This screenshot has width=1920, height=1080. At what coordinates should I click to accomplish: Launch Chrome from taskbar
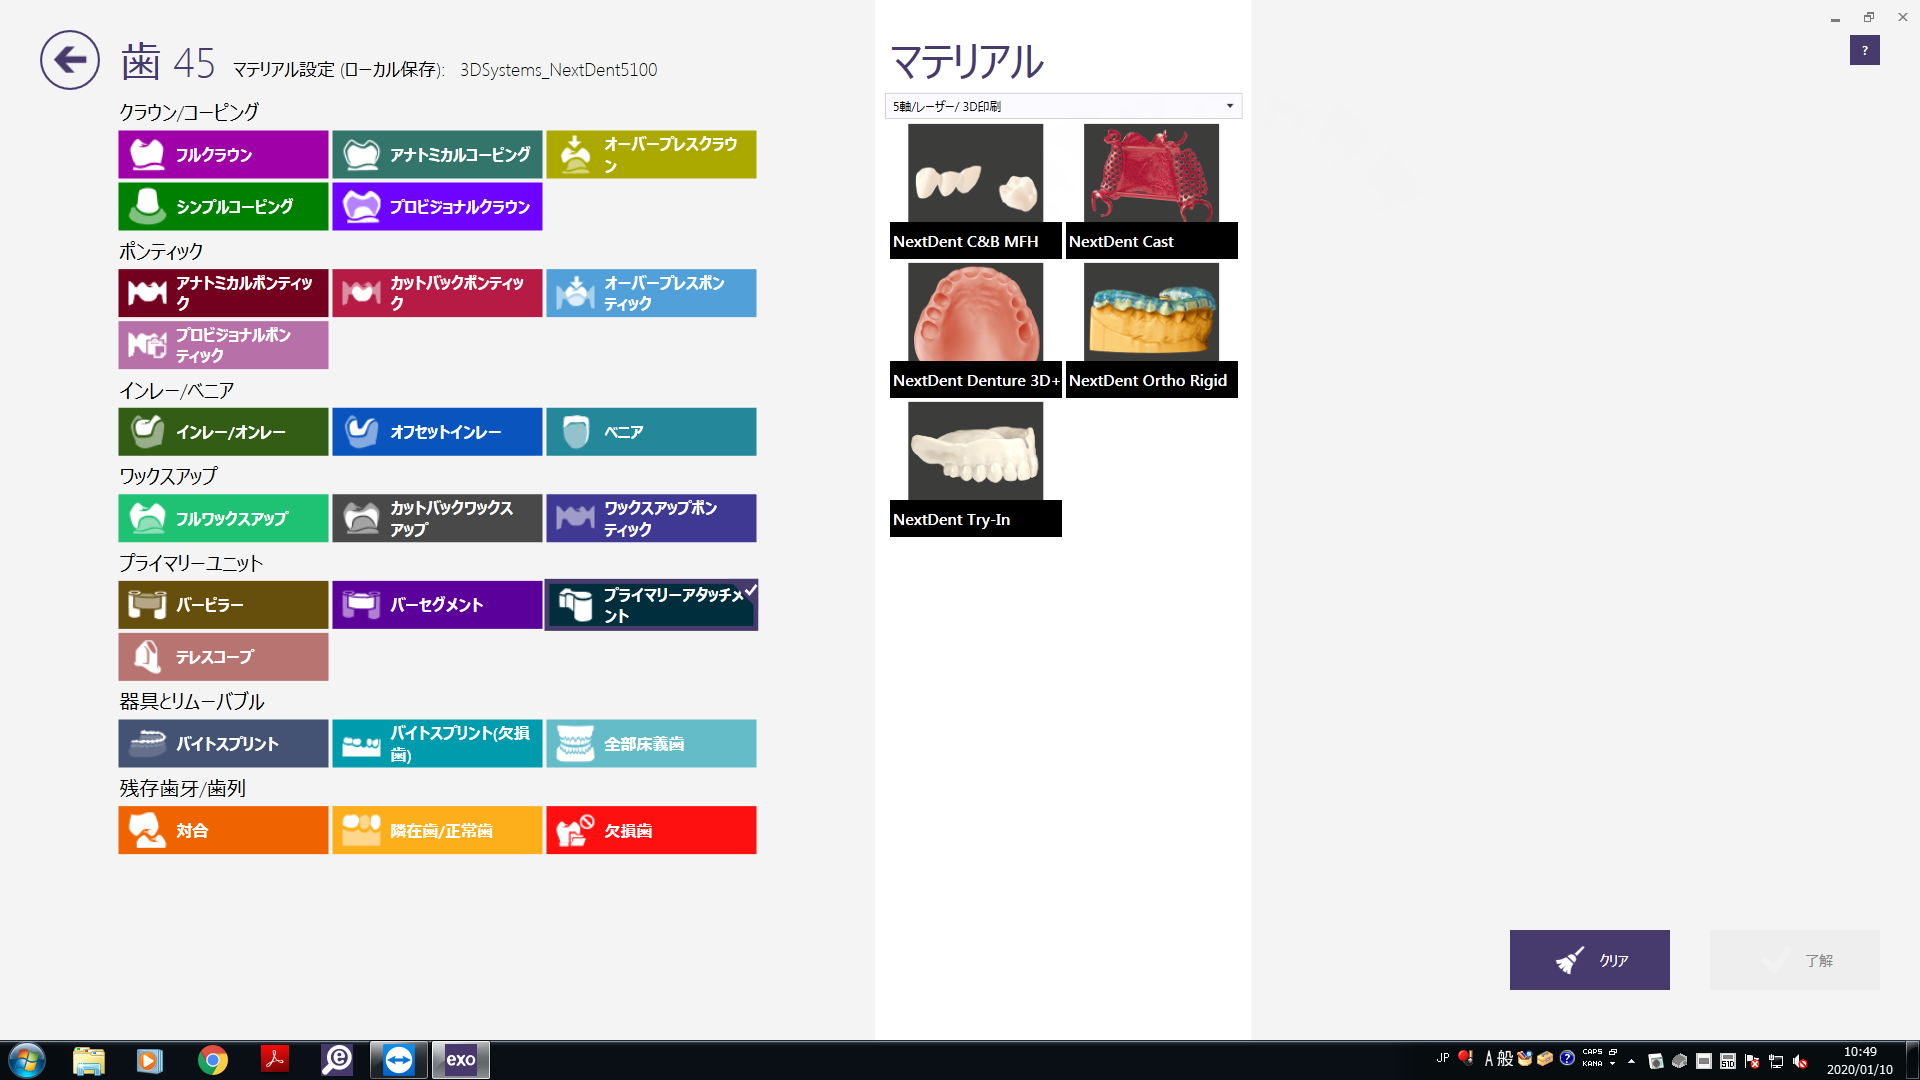tap(212, 1060)
